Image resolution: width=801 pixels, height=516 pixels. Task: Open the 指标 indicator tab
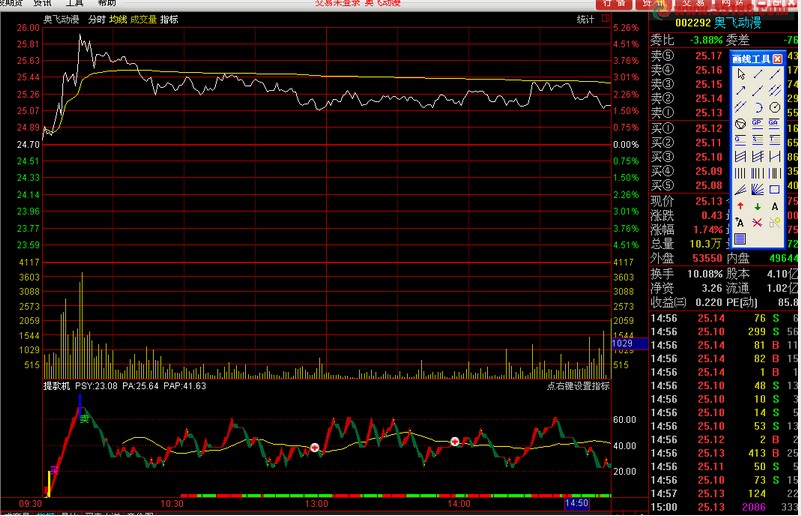tap(169, 19)
